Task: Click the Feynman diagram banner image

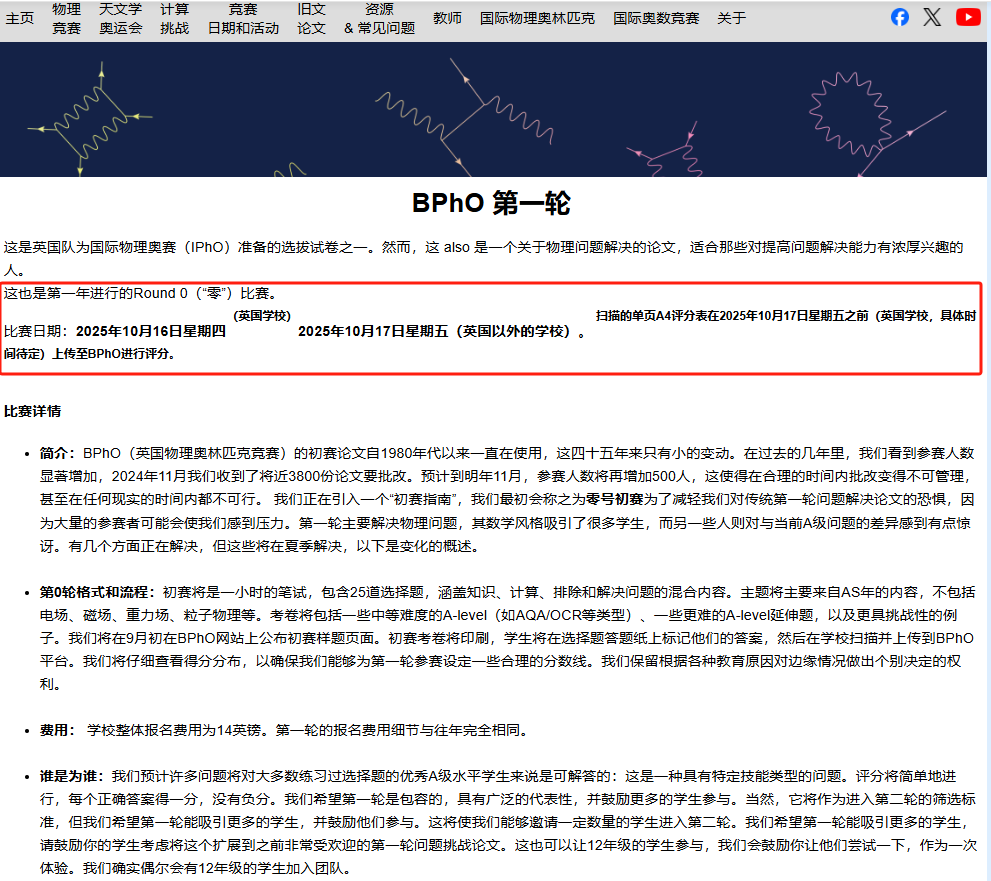Action: (x=493, y=109)
